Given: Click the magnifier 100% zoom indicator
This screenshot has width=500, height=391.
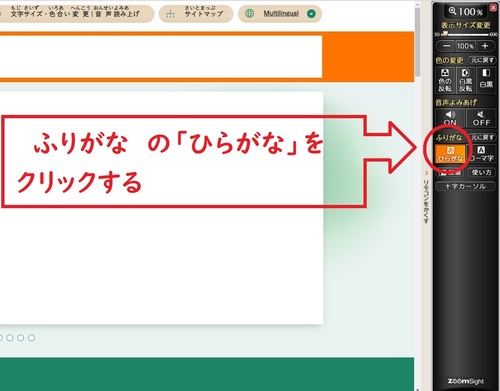Looking at the screenshot, I should pyautogui.click(x=466, y=12).
